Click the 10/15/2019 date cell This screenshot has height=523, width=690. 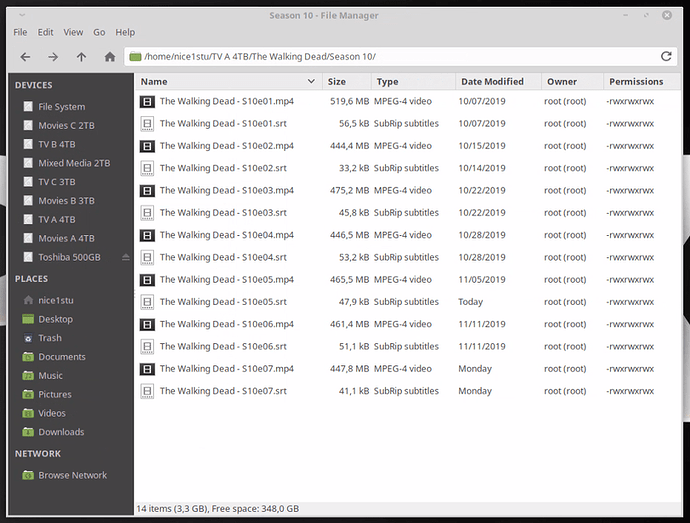tap(482, 146)
